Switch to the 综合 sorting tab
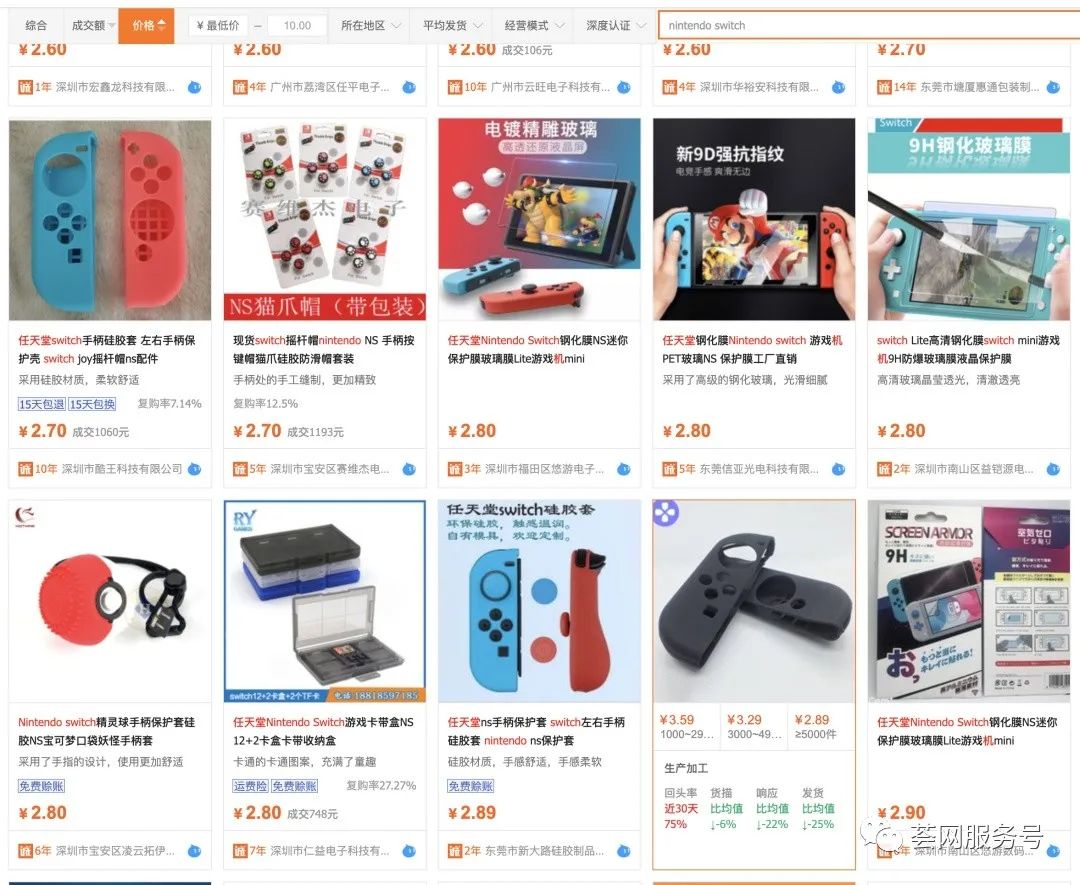The image size is (1080, 885). coord(36,25)
